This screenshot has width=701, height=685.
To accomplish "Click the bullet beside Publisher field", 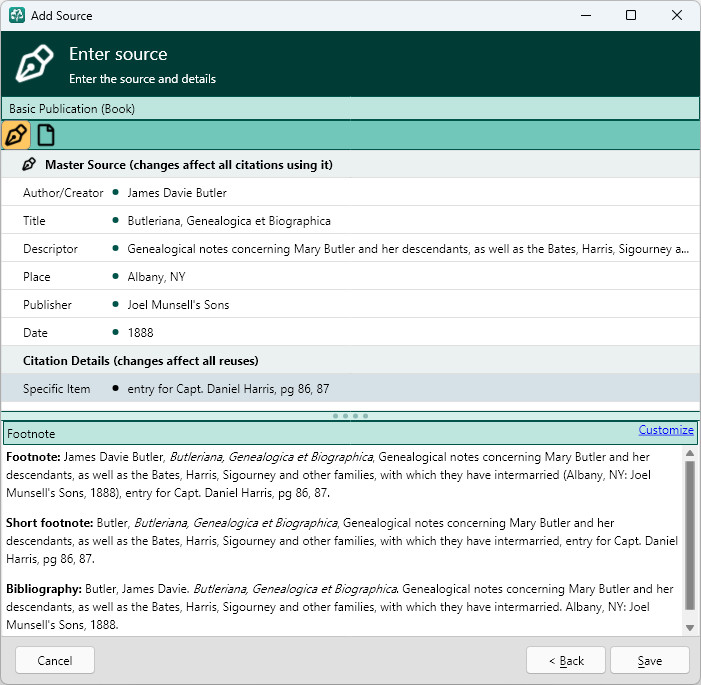I will 116,304.
